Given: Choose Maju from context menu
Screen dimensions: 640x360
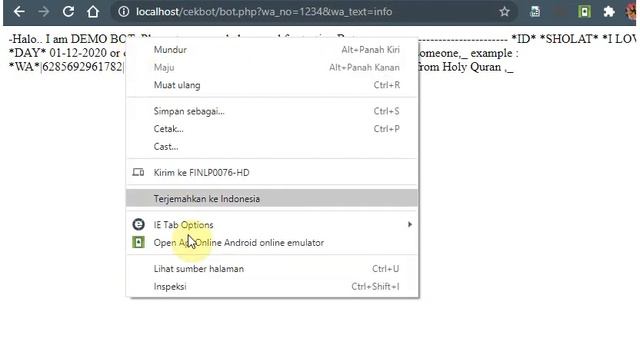Looking at the screenshot, I should point(272,67).
